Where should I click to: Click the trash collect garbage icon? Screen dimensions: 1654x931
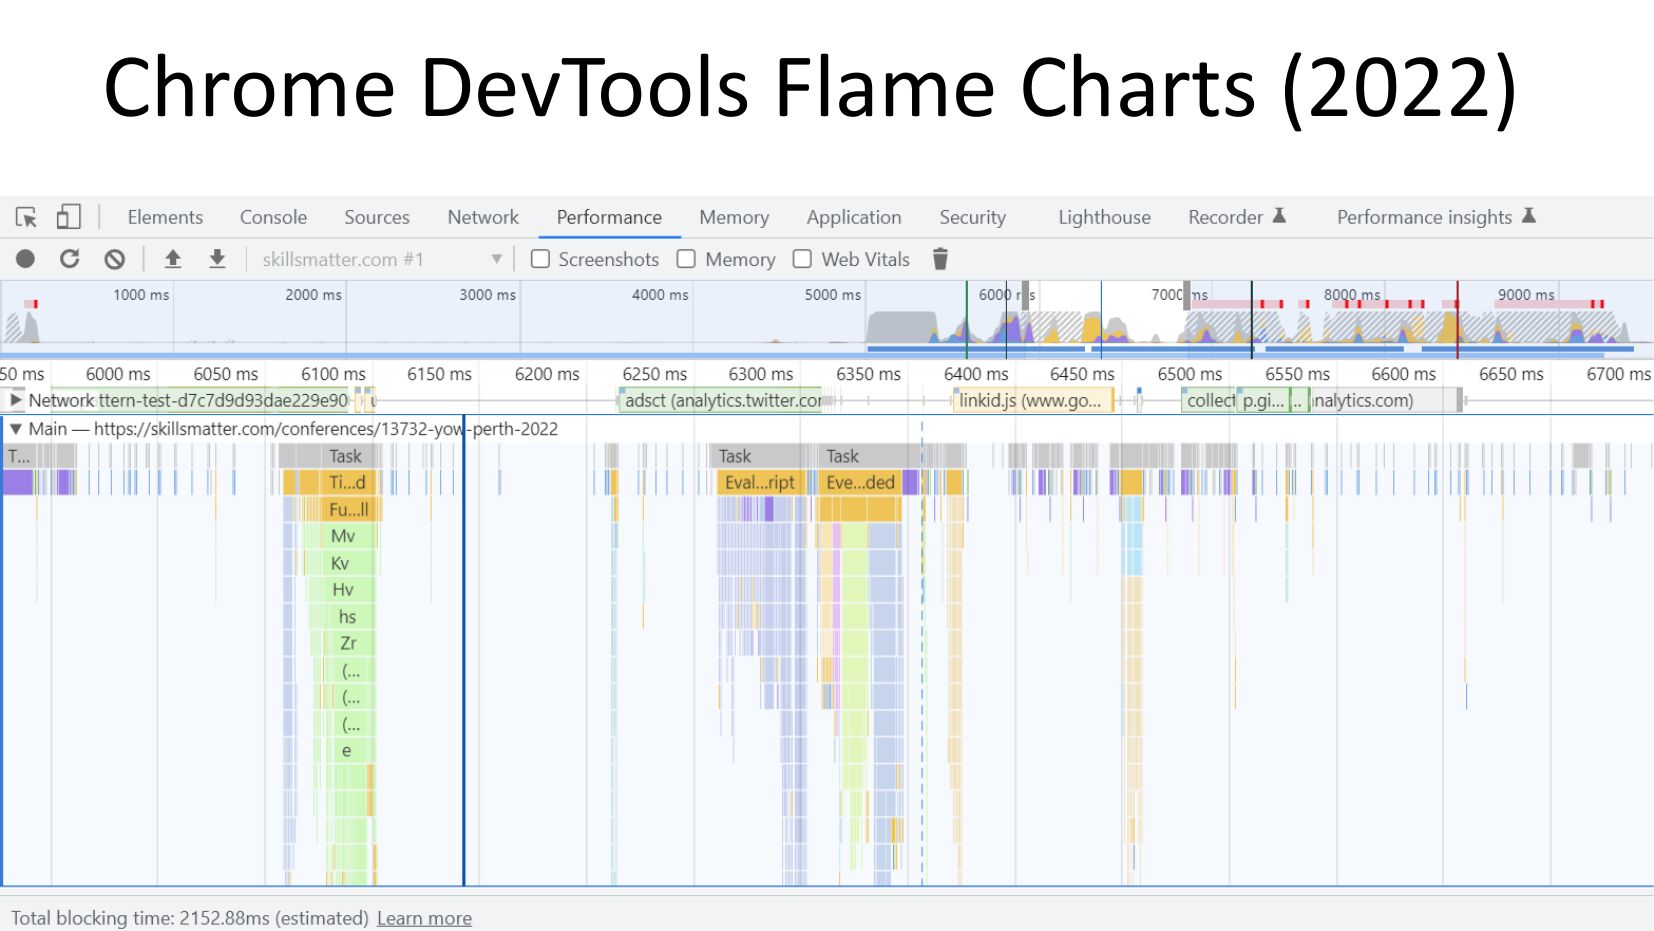pyautogui.click(x=940, y=259)
